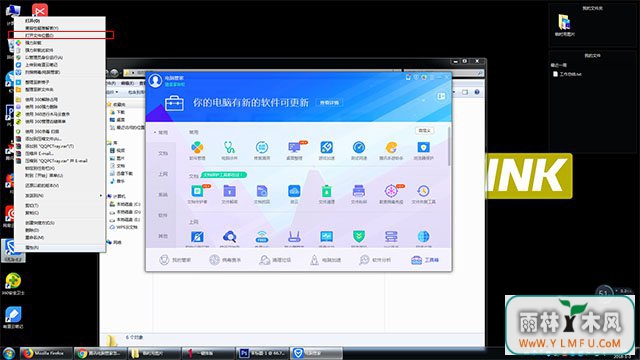Select 系统 category in toolbox sidebar
This screenshot has height=360, width=640.
pos(163,195)
